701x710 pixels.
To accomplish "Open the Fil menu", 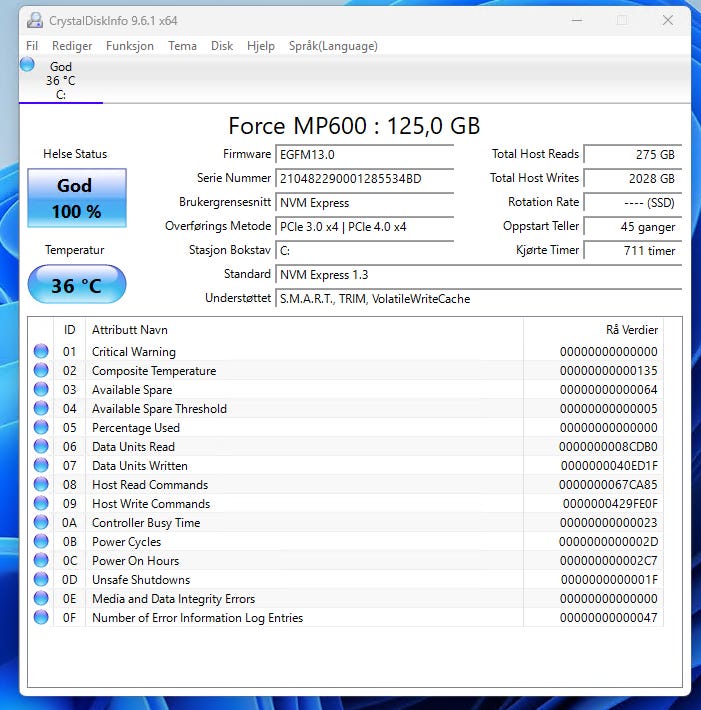I will tap(32, 46).
